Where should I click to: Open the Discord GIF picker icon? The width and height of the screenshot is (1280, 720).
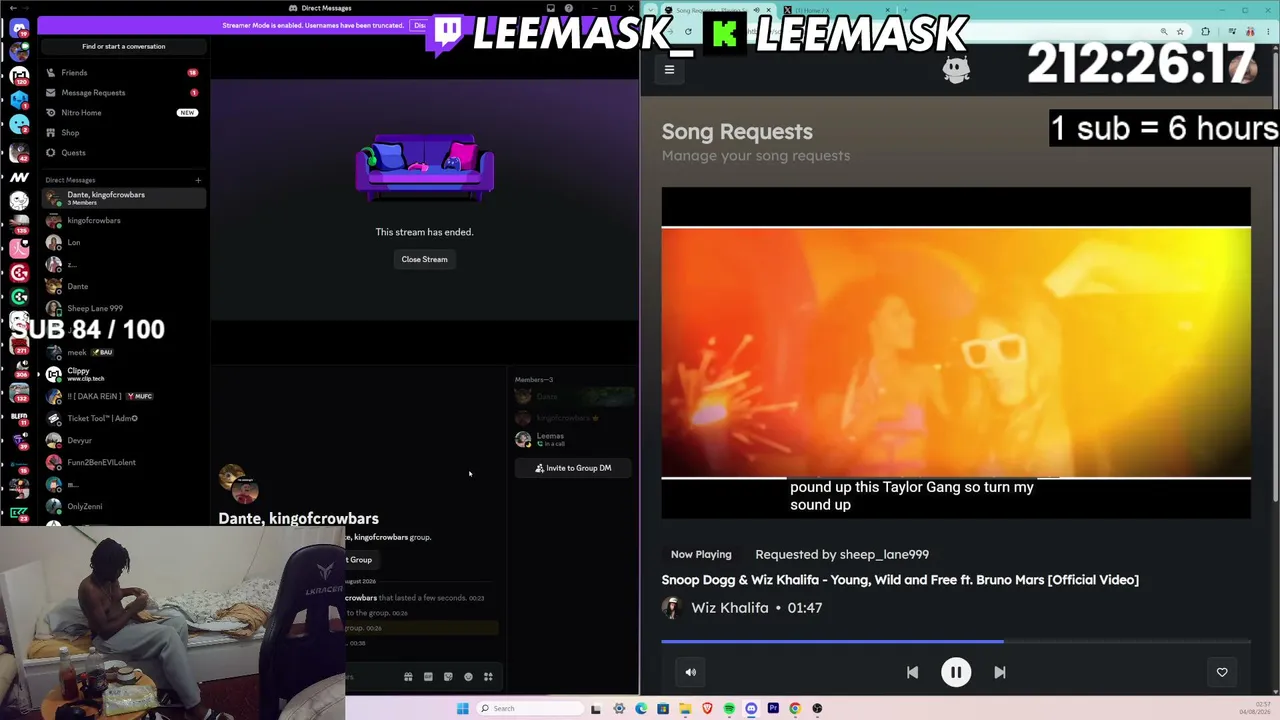(428, 677)
